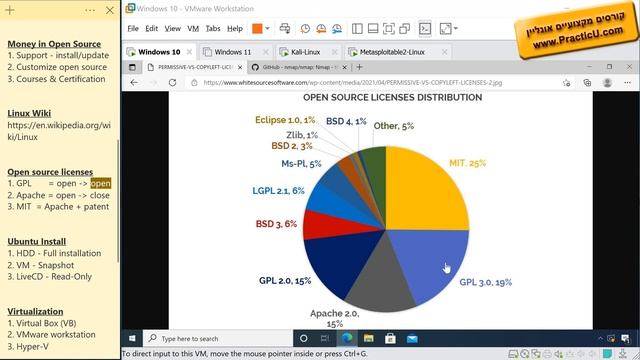This screenshot has width=640, height=360.
Task: Revert the VM to its snapshot
Action: click(321, 29)
